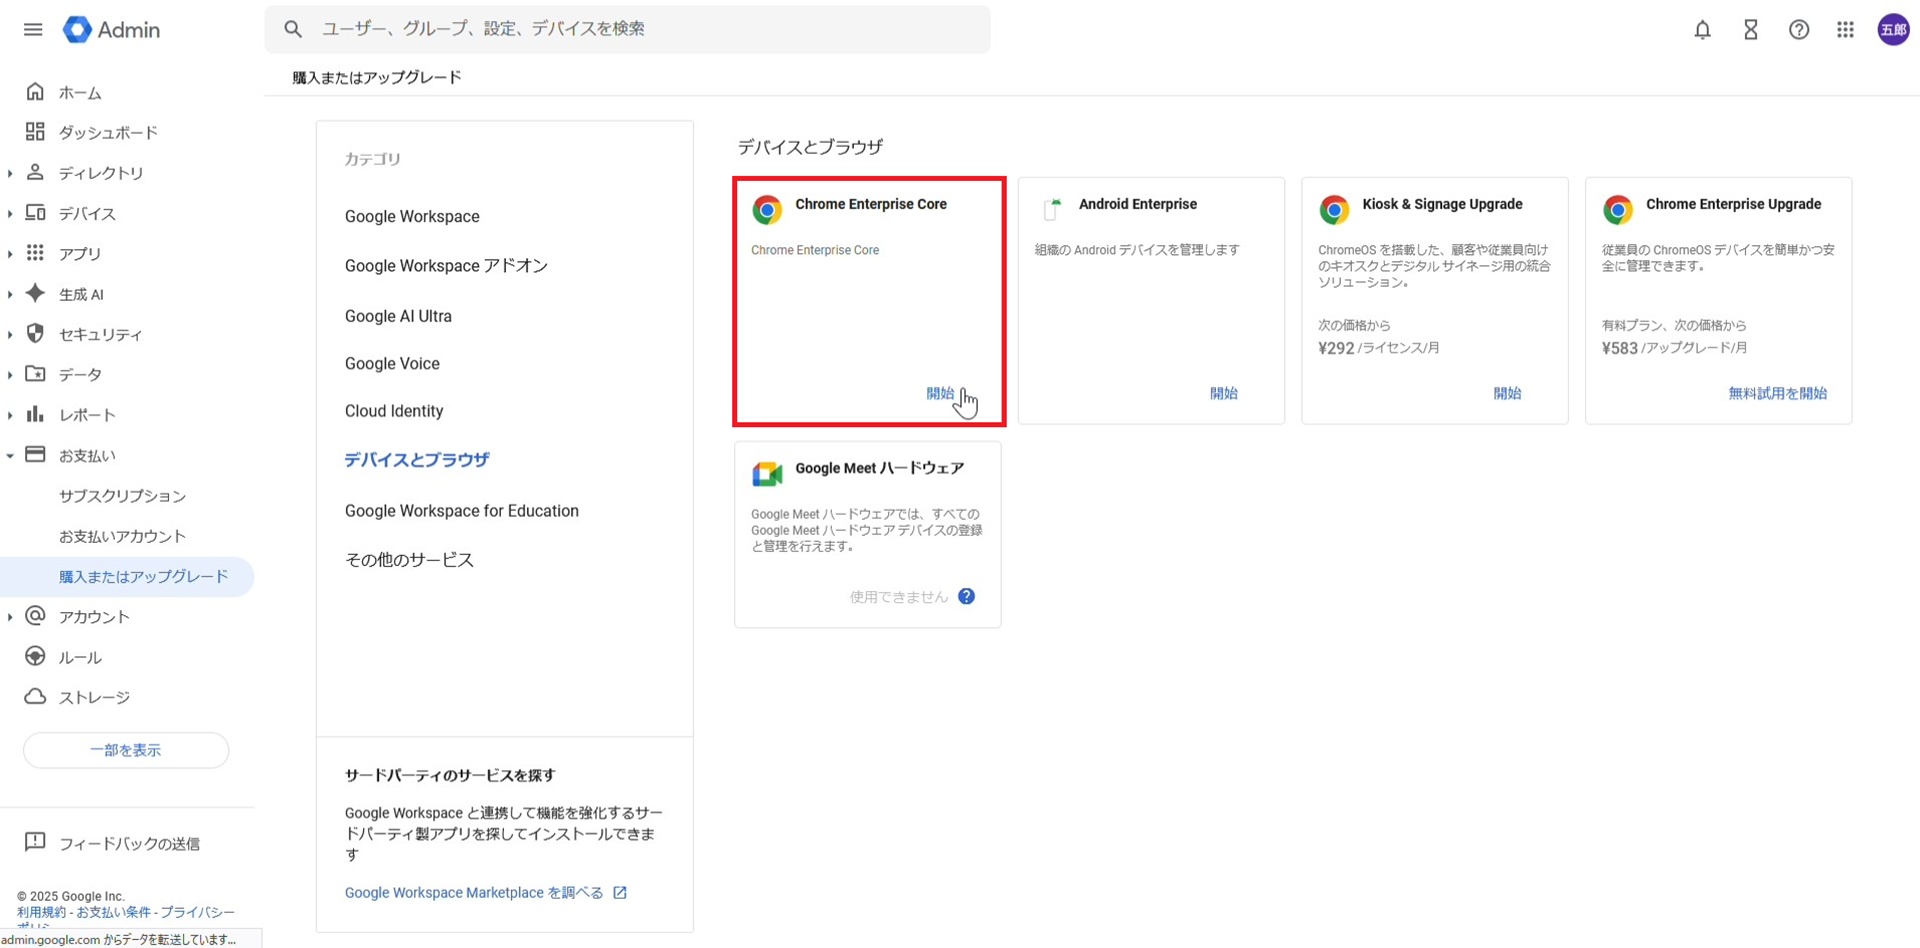This screenshot has width=1920, height=948.
Task: Click 無料試用を開始 for Chrome Enterprise Upgrade
Action: pyautogui.click(x=1777, y=394)
